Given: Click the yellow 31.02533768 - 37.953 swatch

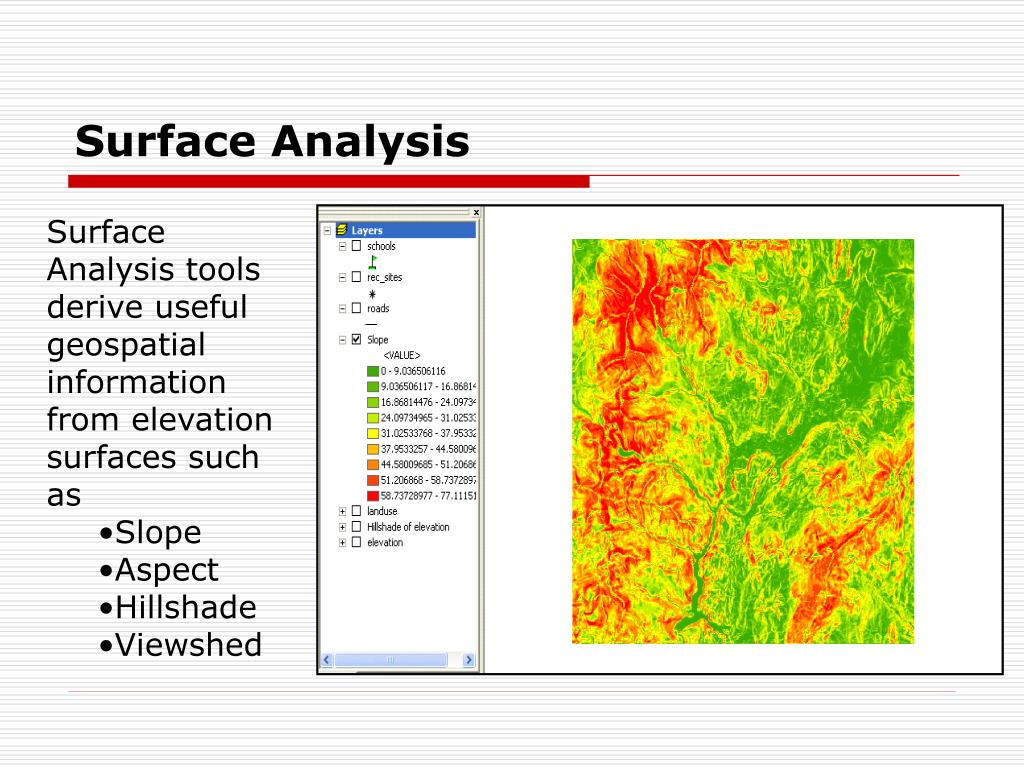Looking at the screenshot, I should 373,434.
